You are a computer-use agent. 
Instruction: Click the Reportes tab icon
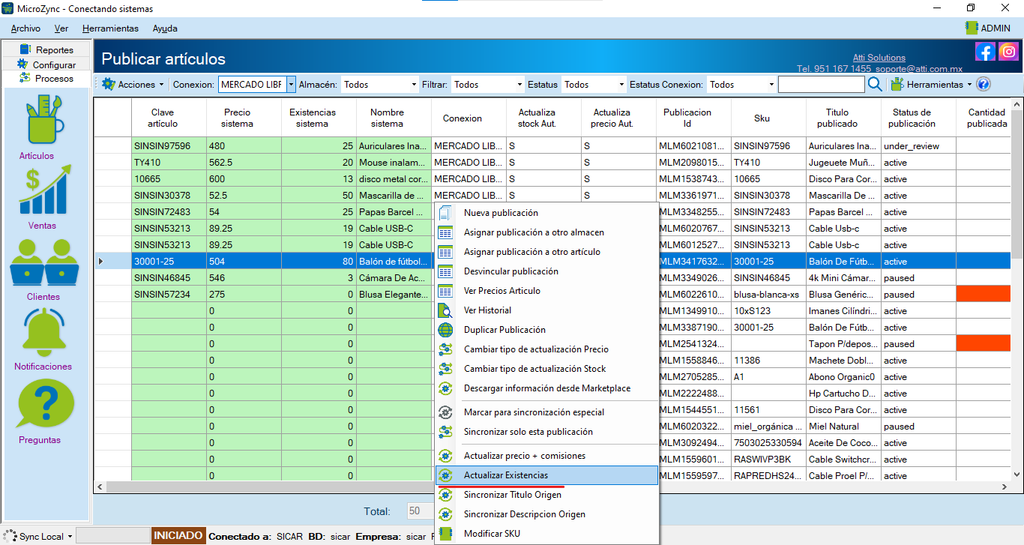(x=25, y=49)
